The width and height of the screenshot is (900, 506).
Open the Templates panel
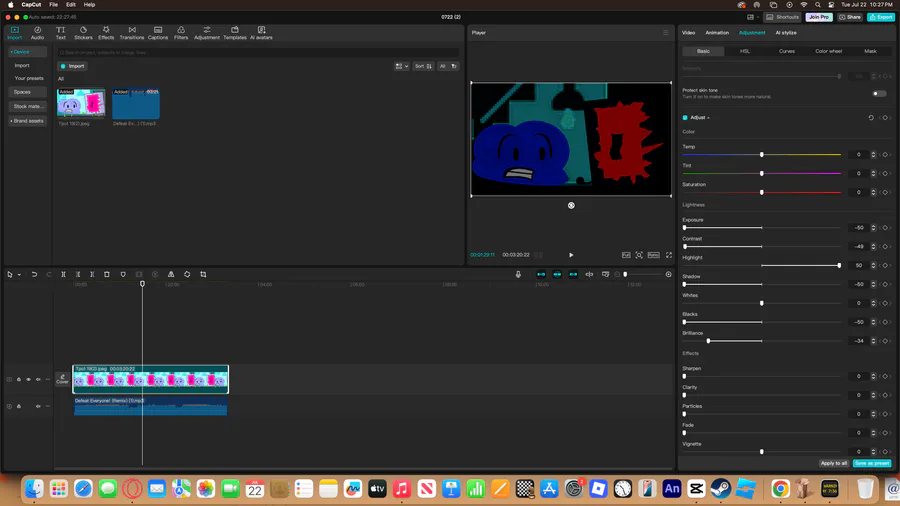click(x=235, y=33)
